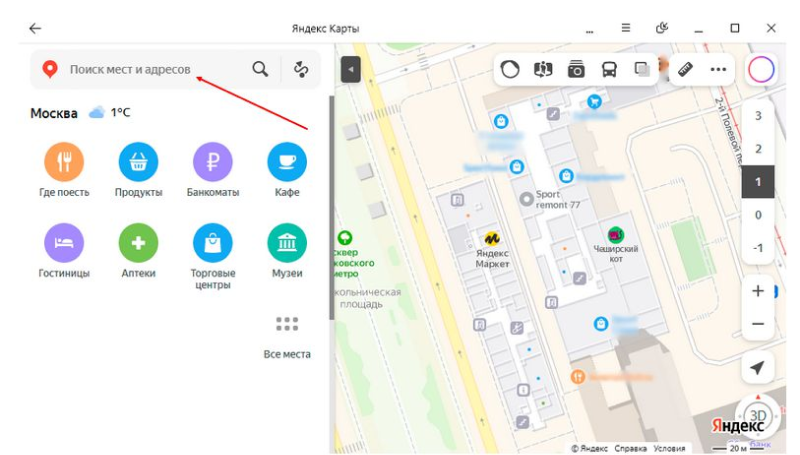800x455 pixels.
Task: Go back using the arrow in title bar
Action: point(35,29)
